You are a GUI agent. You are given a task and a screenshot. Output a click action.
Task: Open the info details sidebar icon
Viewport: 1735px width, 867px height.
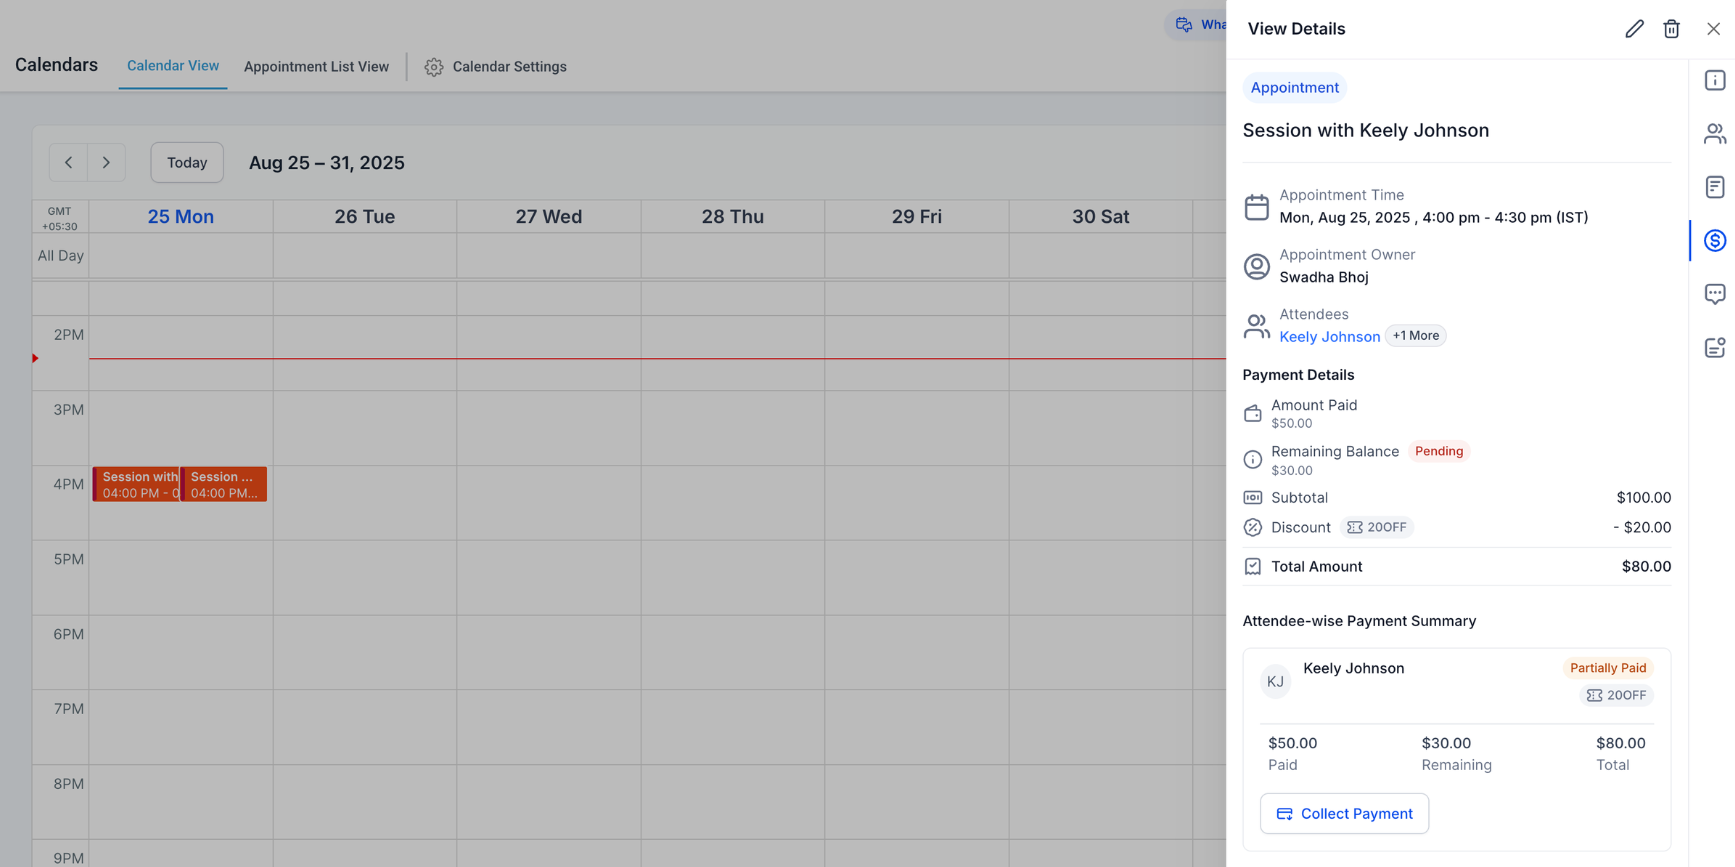pos(1715,81)
